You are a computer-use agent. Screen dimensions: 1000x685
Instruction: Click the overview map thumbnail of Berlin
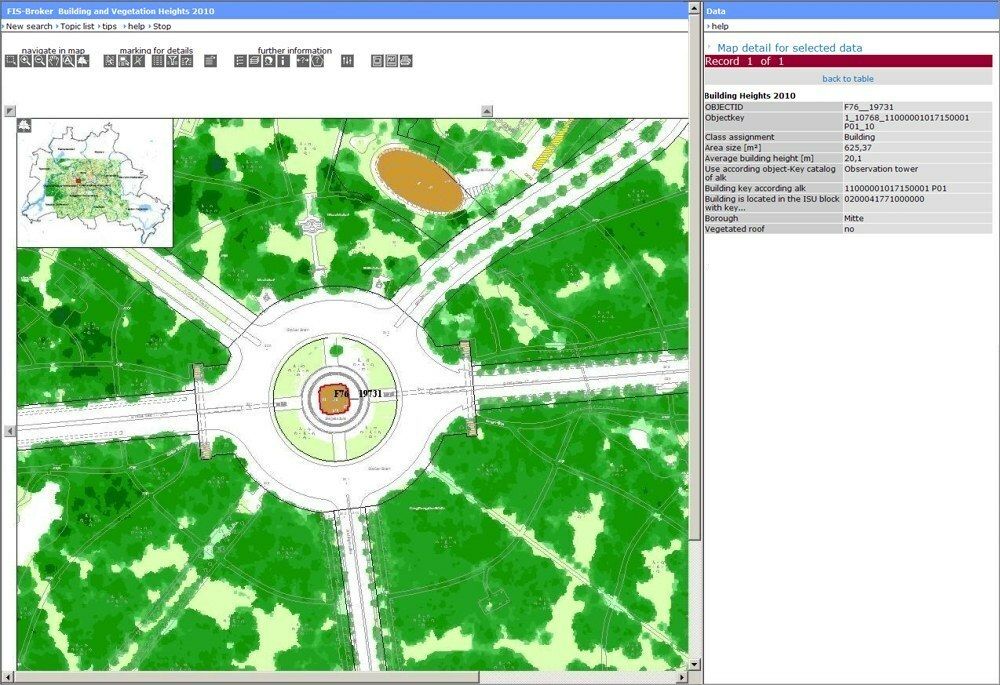click(x=95, y=182)
